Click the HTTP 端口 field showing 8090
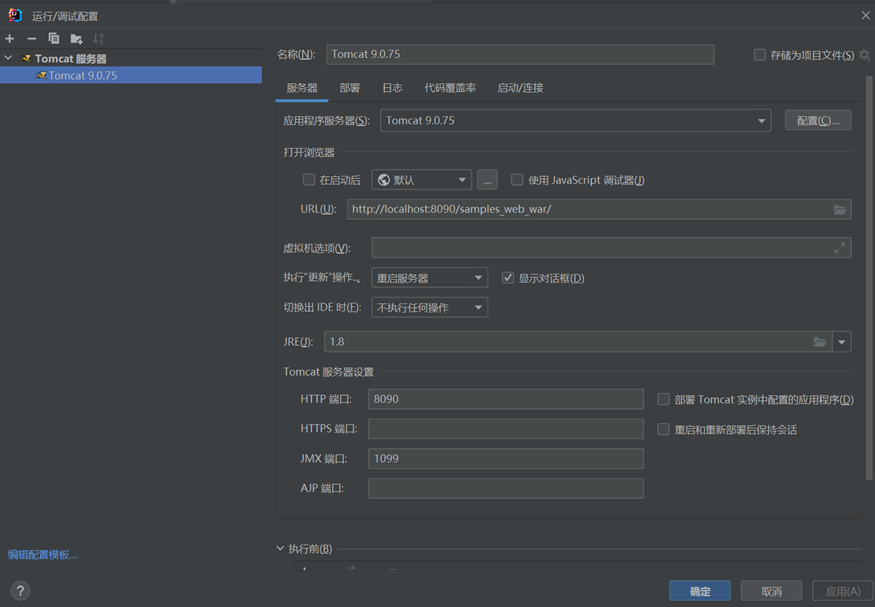This screenshot has height=607, width=875. point(506,399)
